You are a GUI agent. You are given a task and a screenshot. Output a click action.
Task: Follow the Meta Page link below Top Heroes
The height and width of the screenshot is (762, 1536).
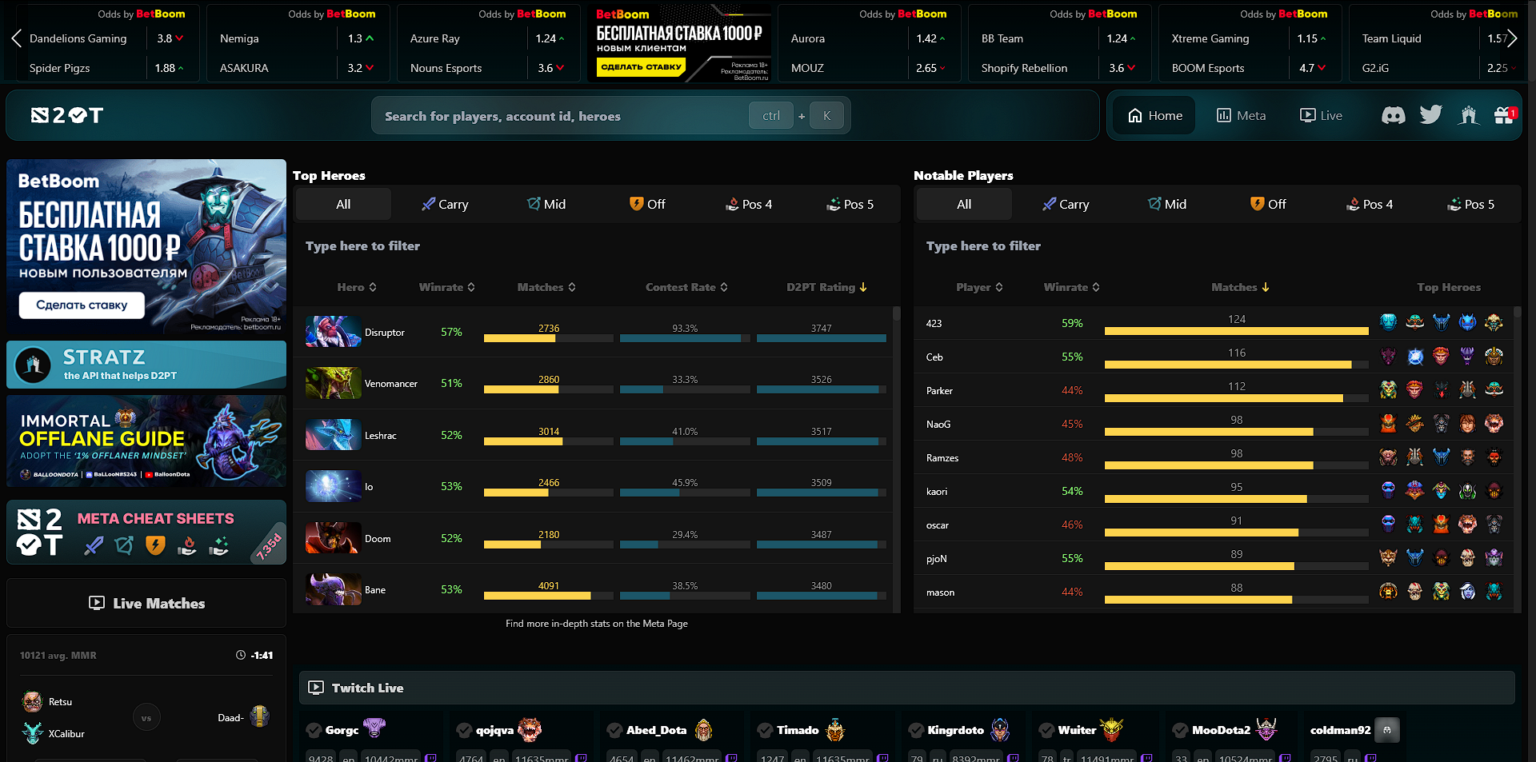tap(596, 623)
